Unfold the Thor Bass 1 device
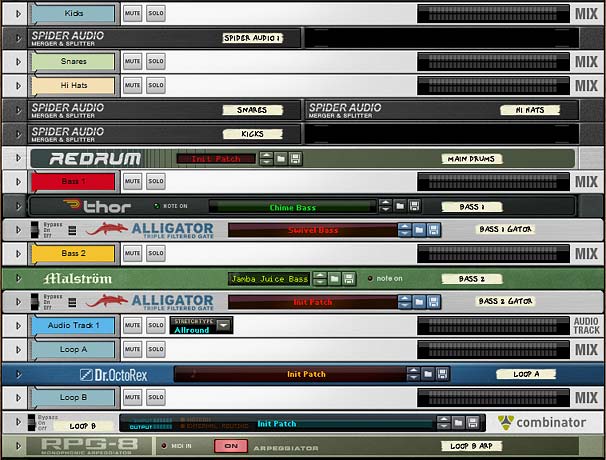This screenshot has height=460, width=606. pyautogui.click(x=18, y=206)
